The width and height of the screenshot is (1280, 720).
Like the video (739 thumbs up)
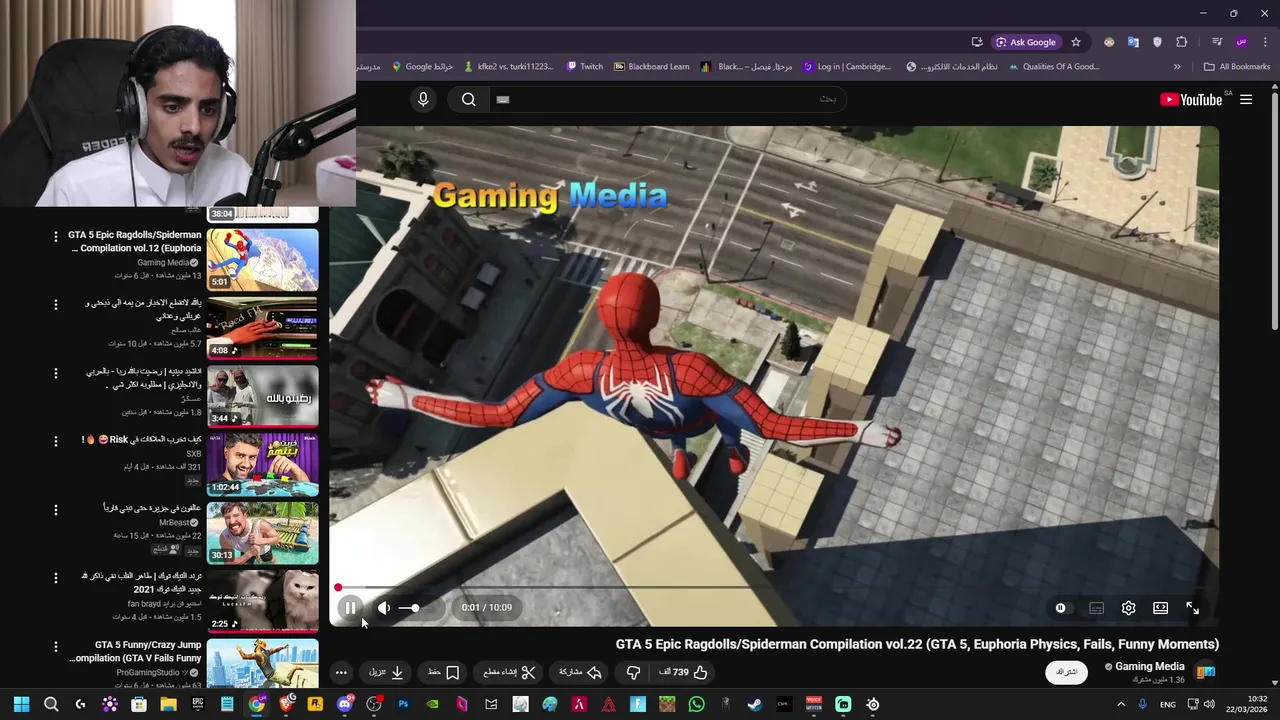684,672
